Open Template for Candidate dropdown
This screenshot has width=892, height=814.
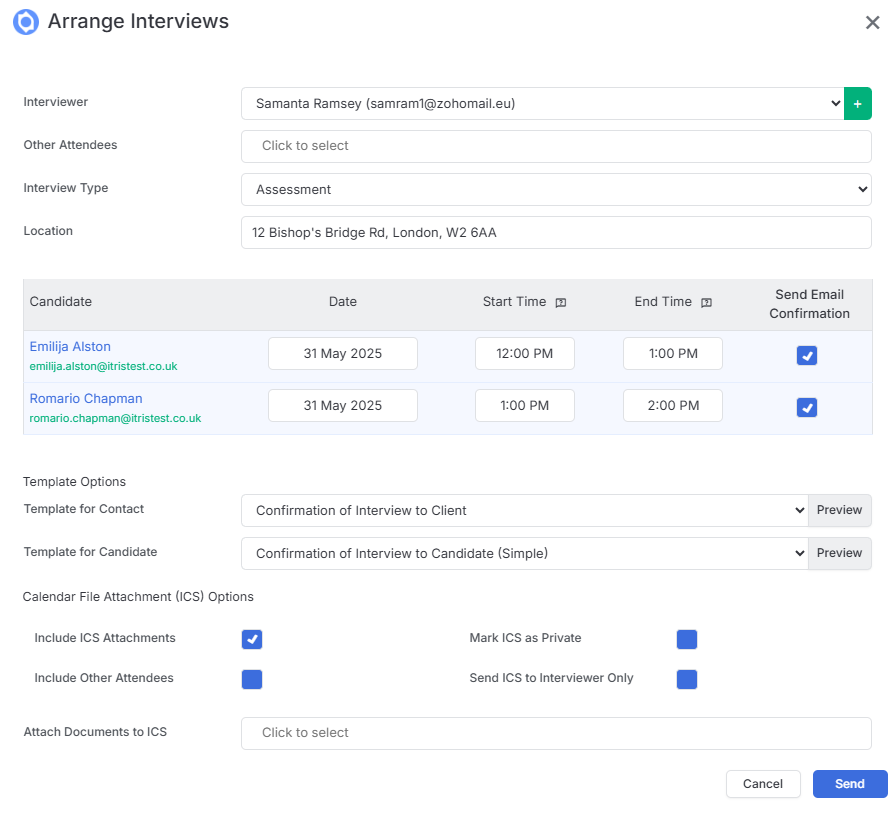(525, 553)
